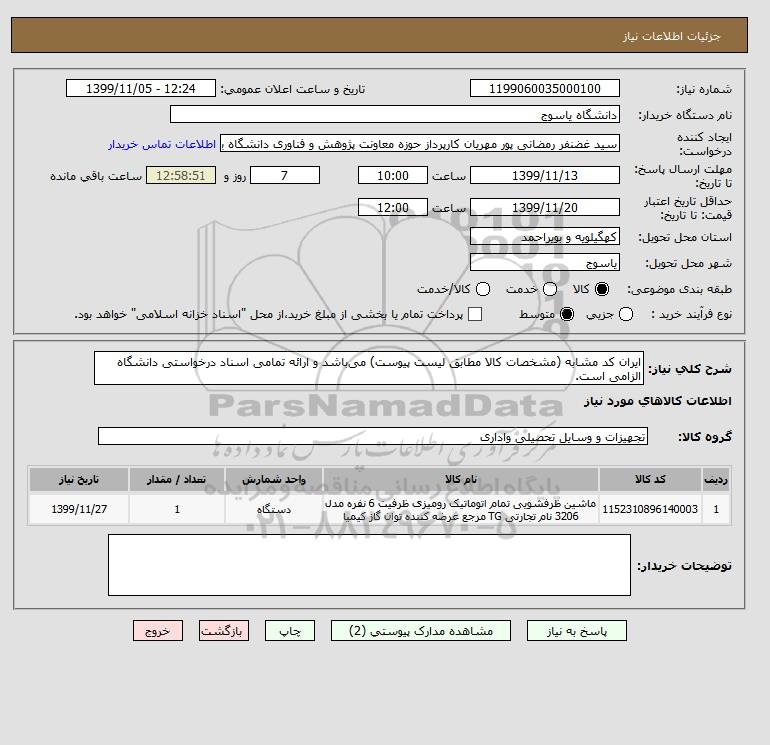Image resolution: width=770 pixels, height=745 pixels.
Task: Click the واحد شمارش column header
Action: coord(274,479)
